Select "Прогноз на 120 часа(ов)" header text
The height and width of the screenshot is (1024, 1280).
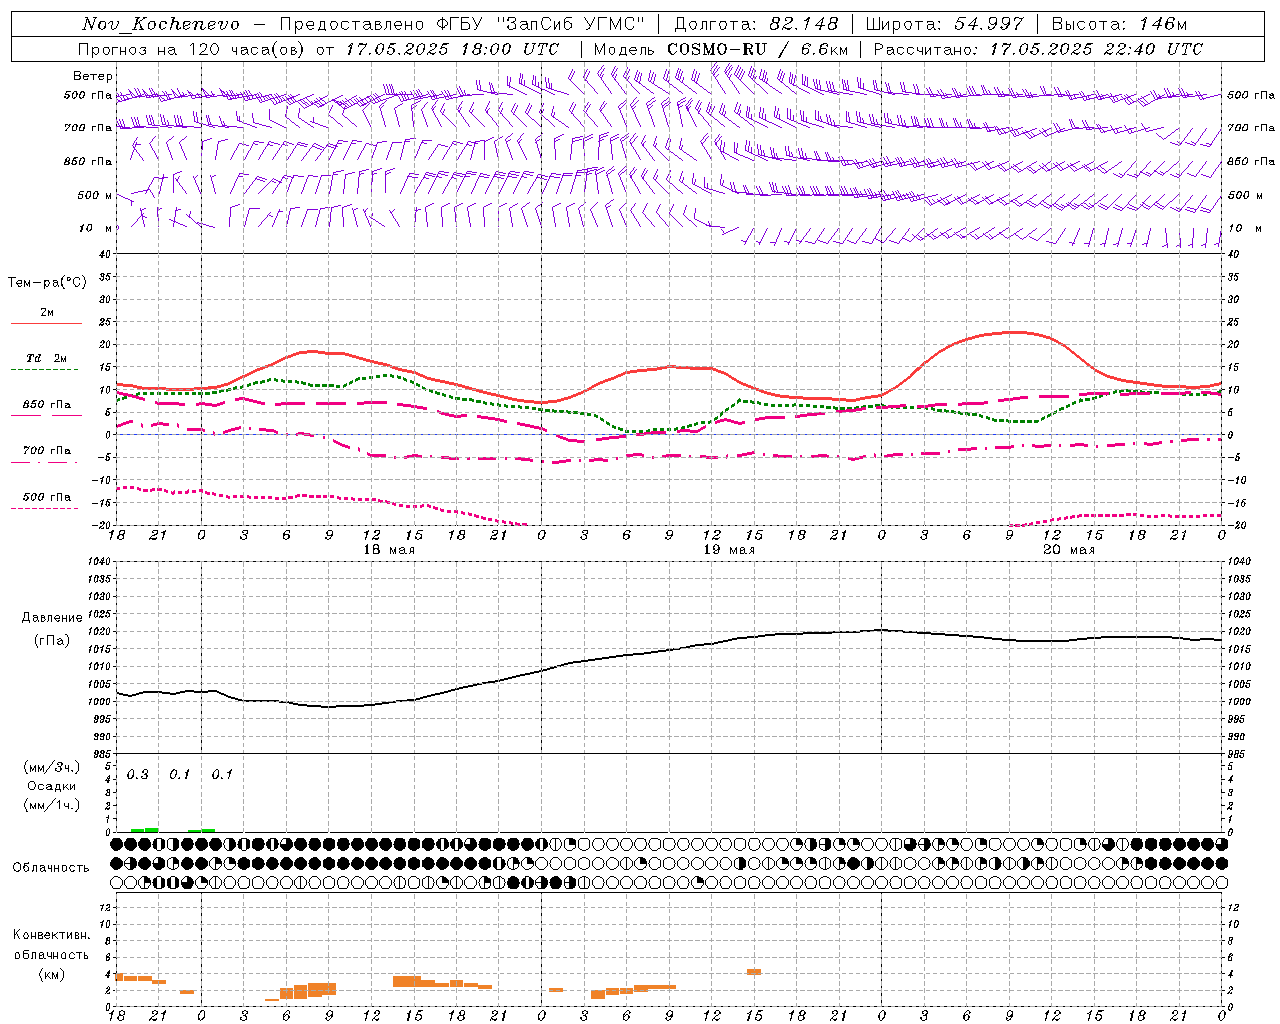(192, 49)
